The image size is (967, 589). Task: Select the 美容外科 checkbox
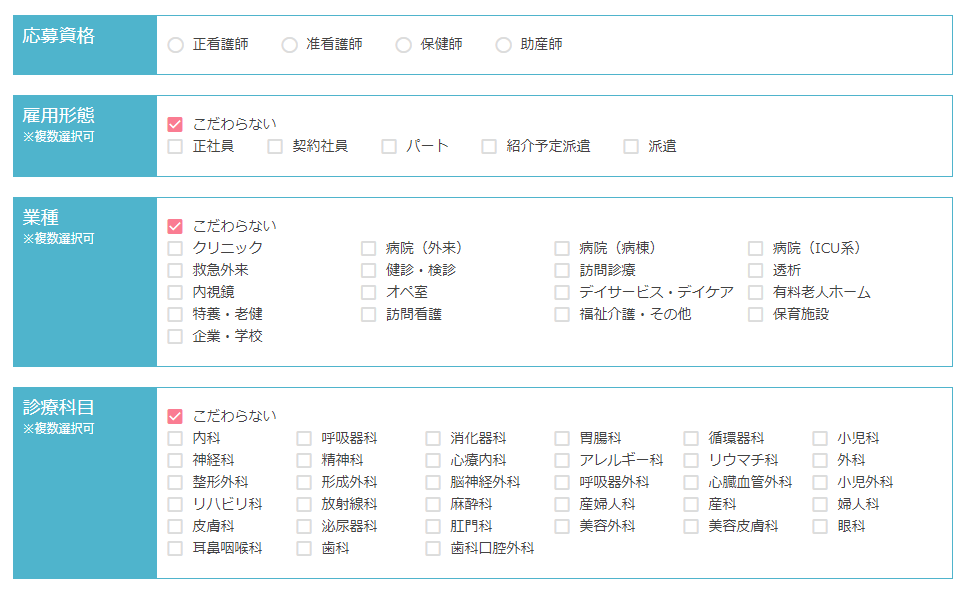(x=562, y=527)
